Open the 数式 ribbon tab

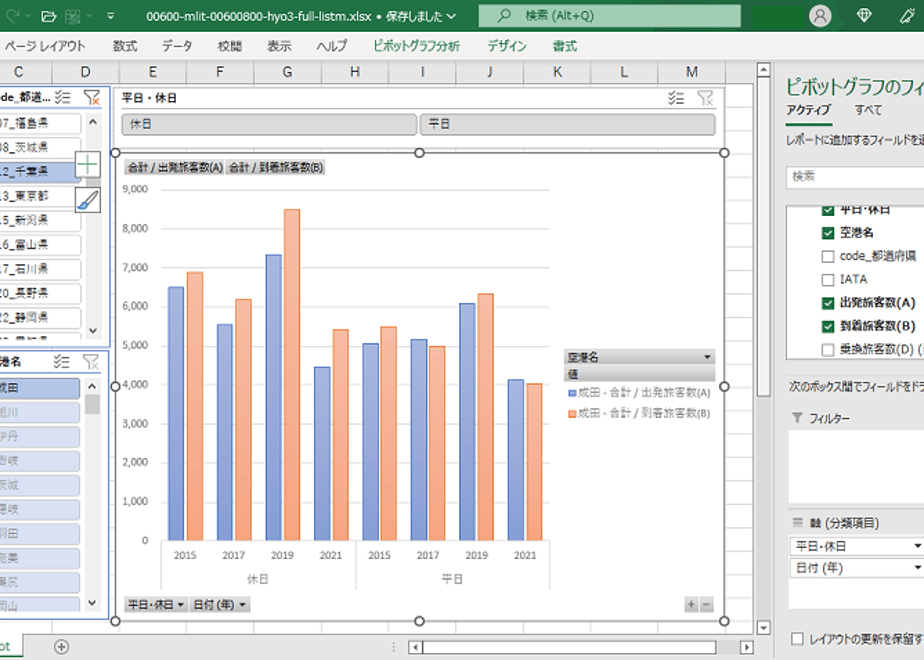[125, 46]
